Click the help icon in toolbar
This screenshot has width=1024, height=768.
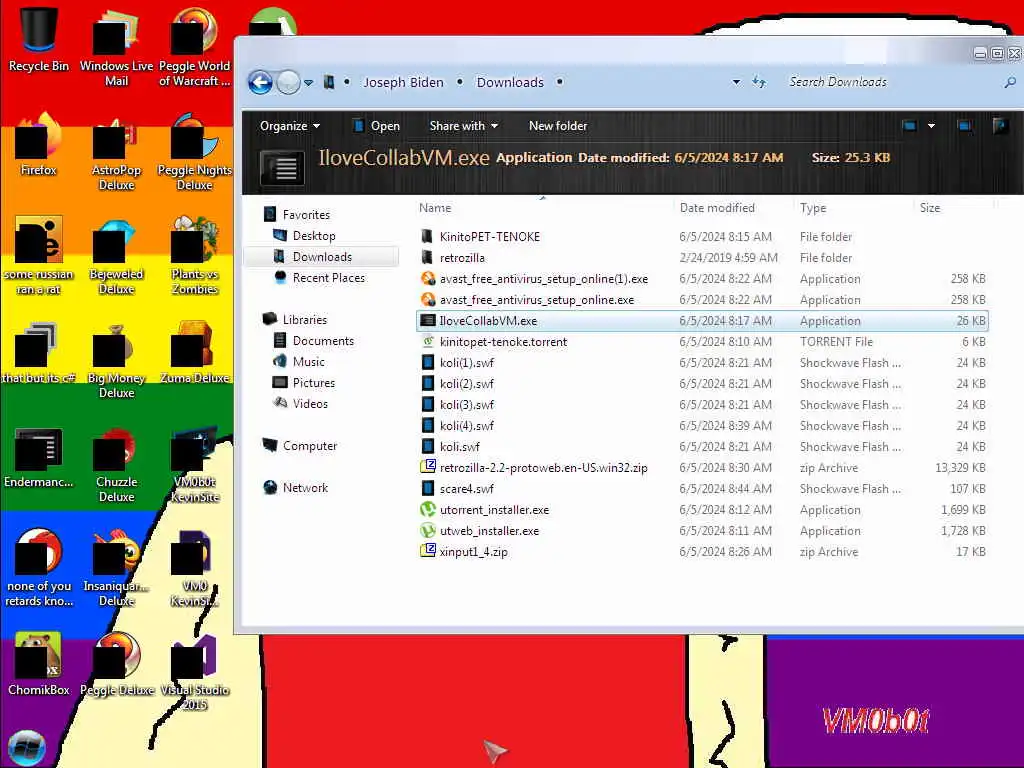(x=1000, y=125)
